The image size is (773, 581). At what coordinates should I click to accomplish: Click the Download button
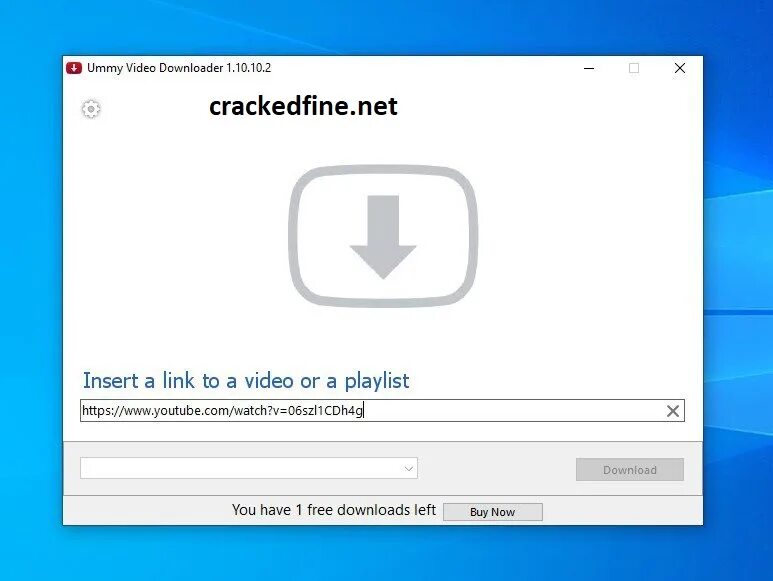click(x=630, y=470)
